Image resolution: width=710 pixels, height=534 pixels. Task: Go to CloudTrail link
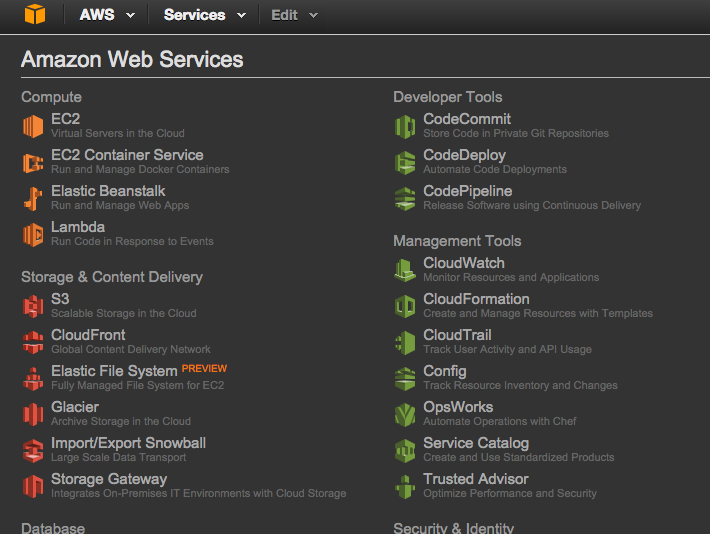tap(457, 335)
